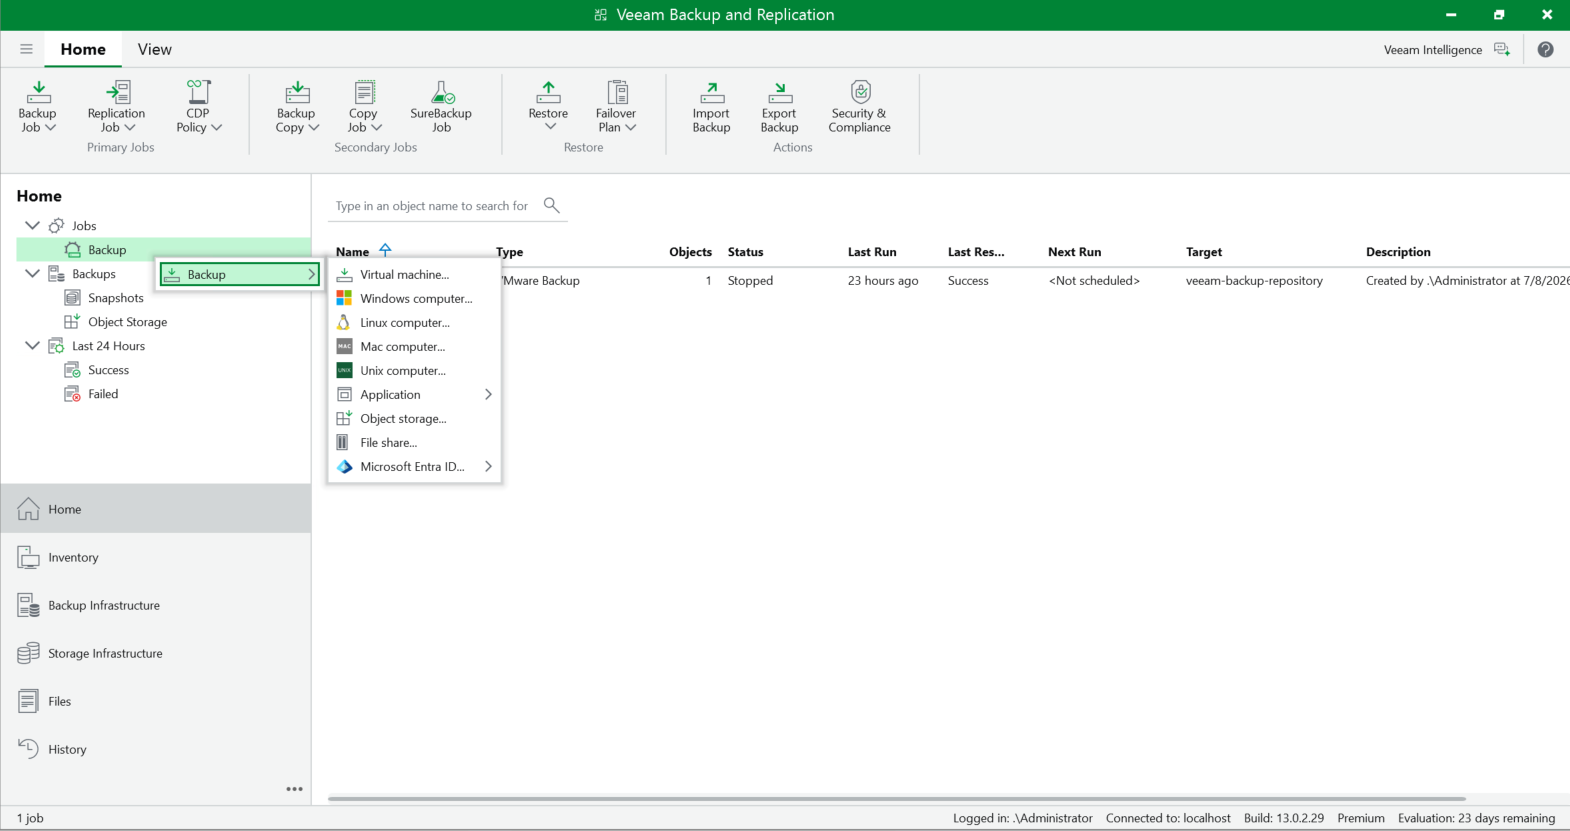1570x831 pixels.
Task: Expand the Application submenu
Action: (x=414, y=394)
